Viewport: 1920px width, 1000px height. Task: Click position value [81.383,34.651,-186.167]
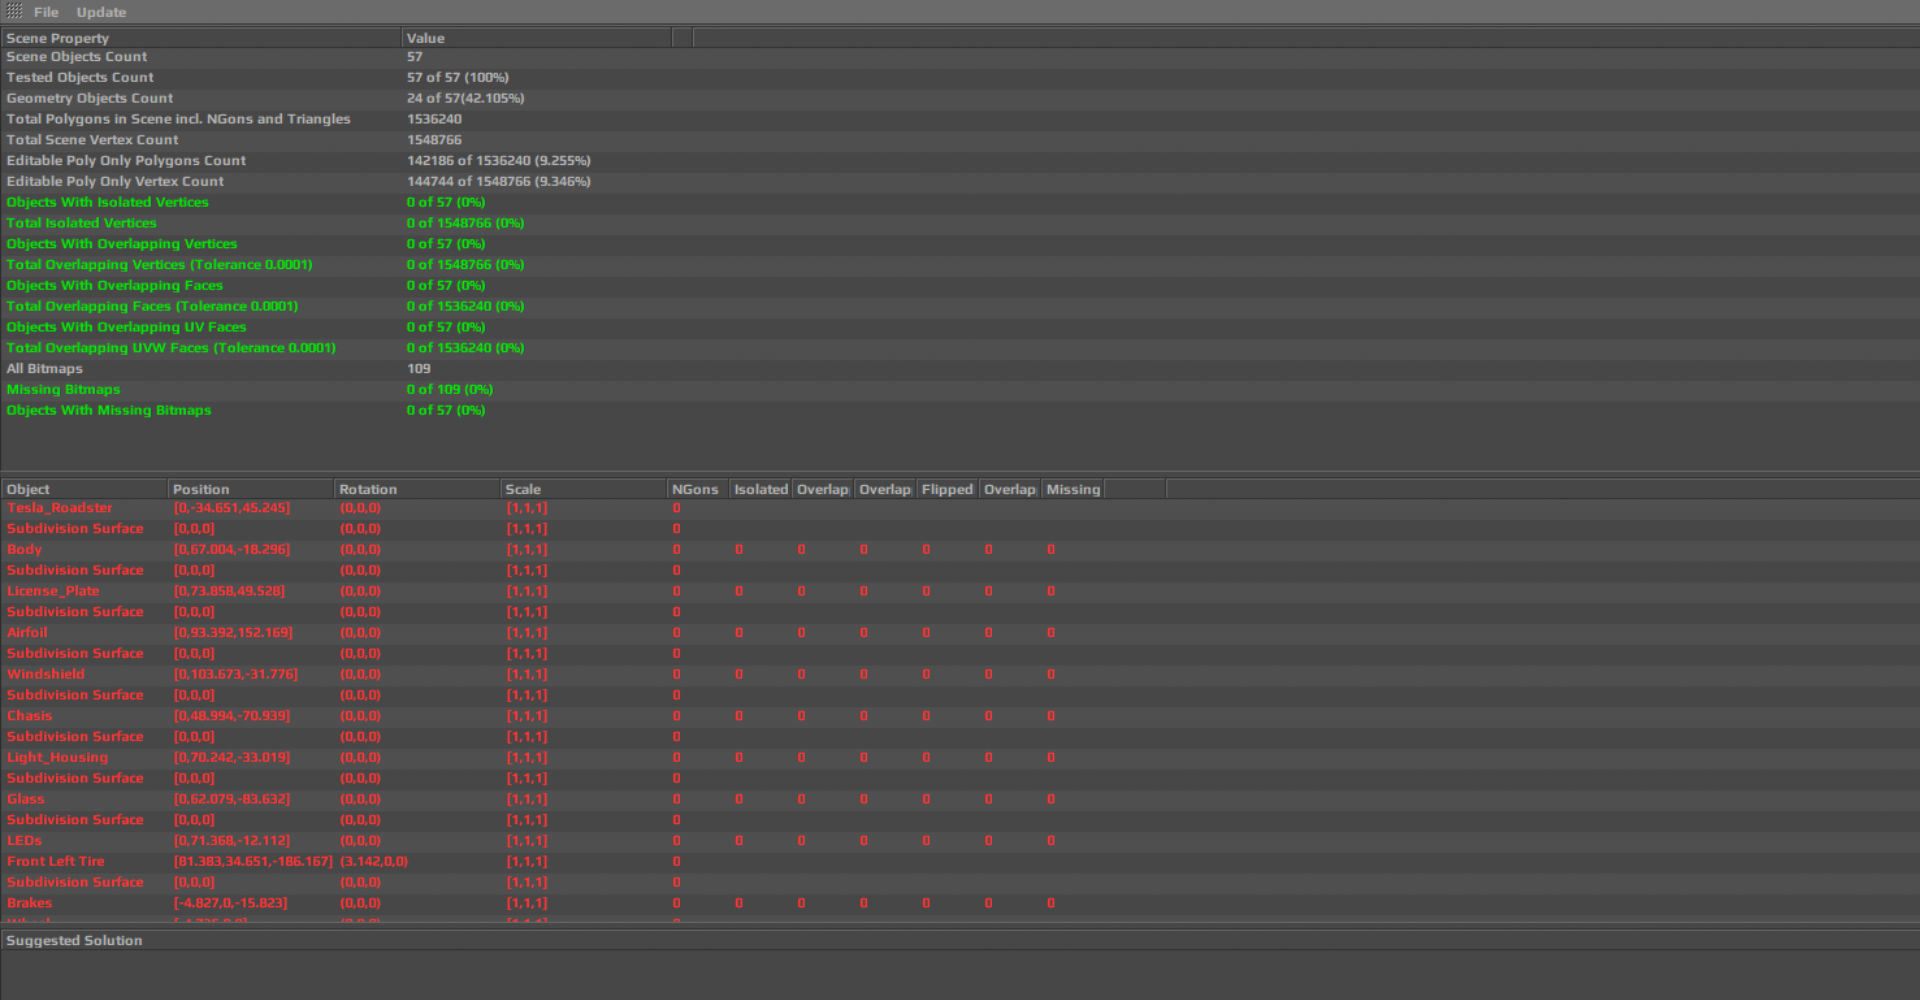click(x=253, y=861)
